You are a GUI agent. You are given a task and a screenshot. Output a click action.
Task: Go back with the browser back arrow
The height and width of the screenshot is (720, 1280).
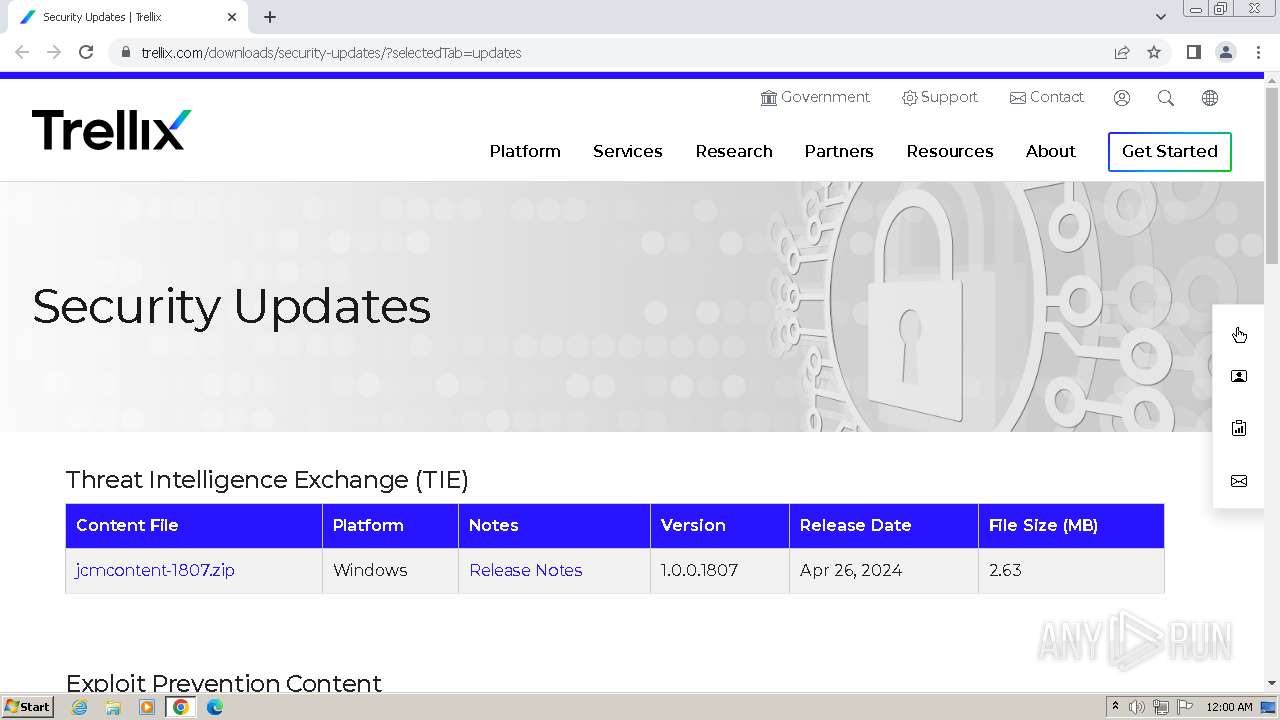click(x=22, y=52)
